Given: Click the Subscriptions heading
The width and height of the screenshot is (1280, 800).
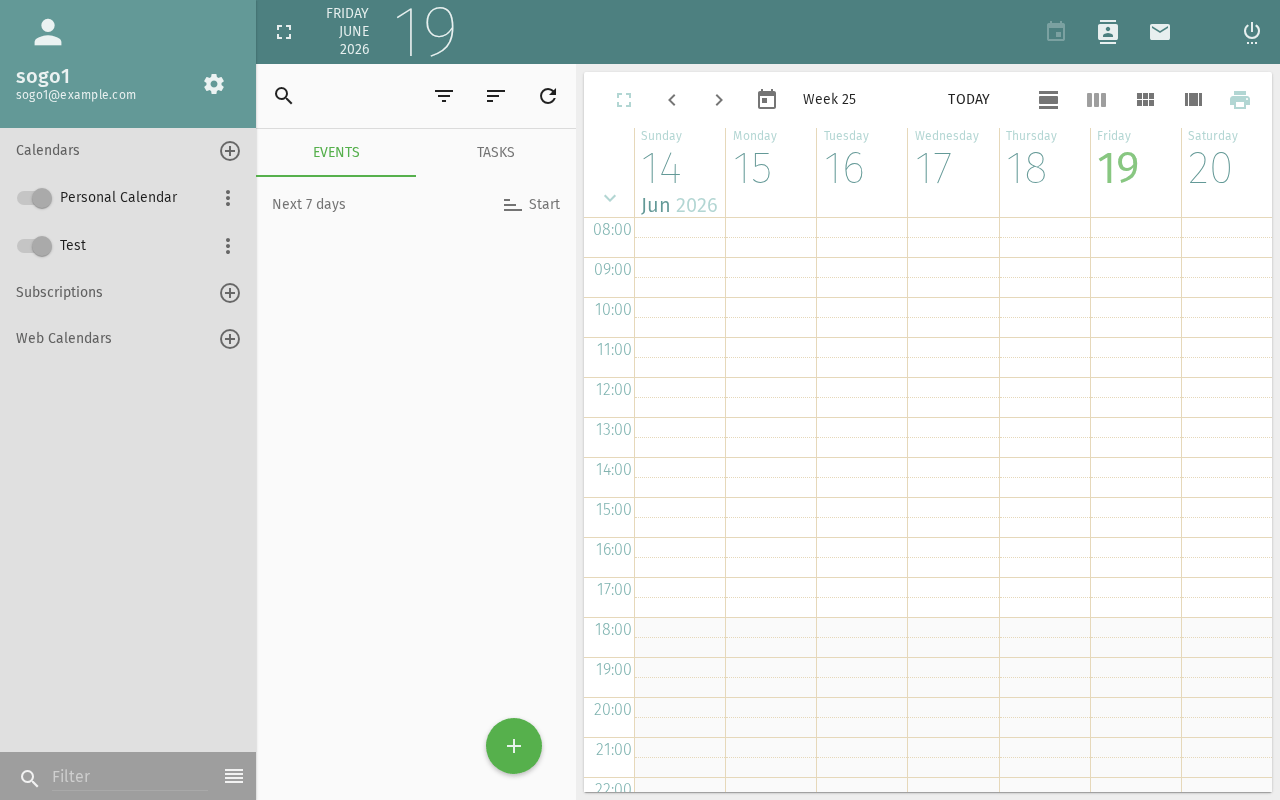Looking at the screenshot, I should point(59,293).
